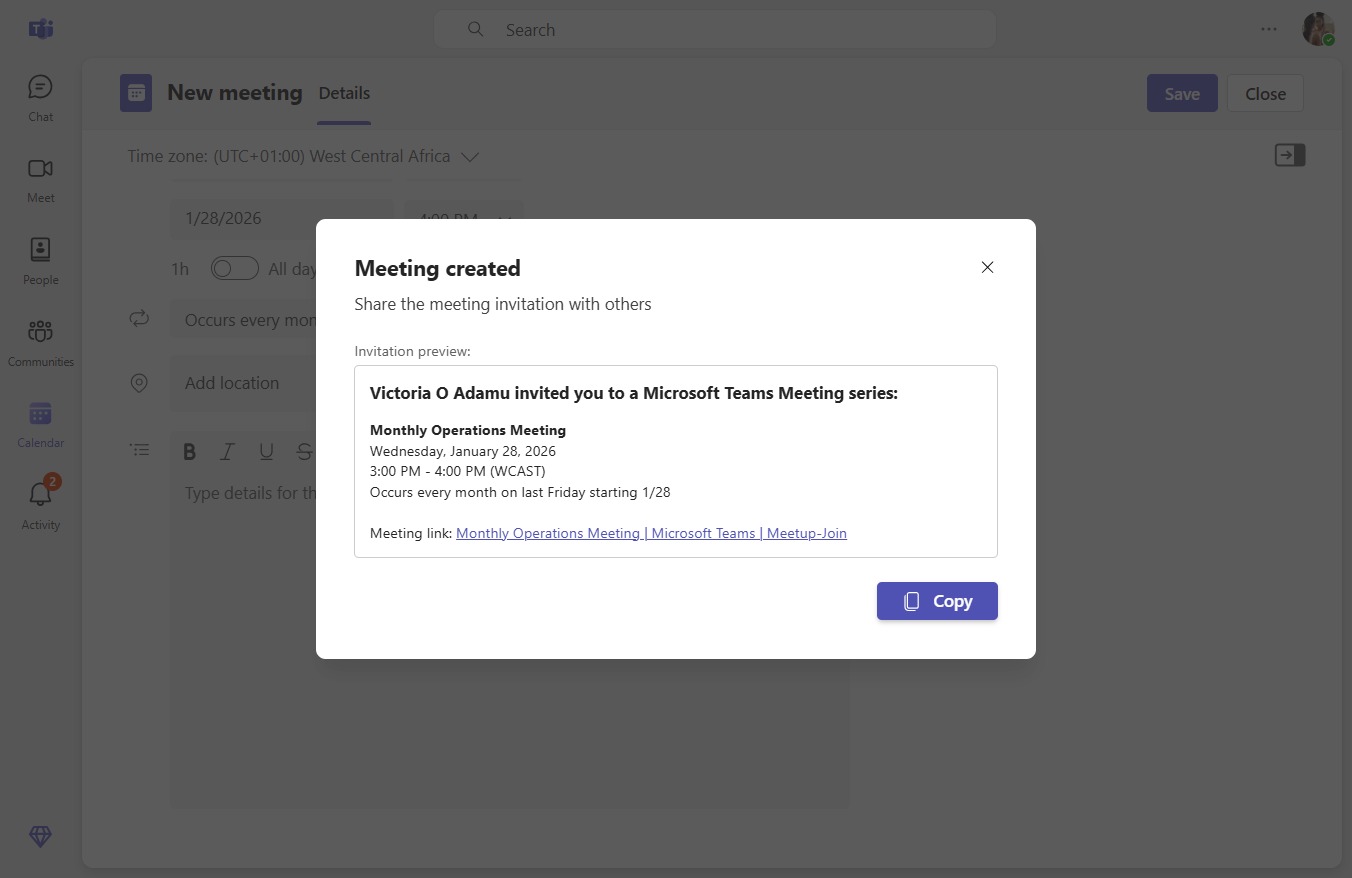Toggle the side panel arrow icon
Viewport: 1352px width, 878px height.
[1290, 155]
